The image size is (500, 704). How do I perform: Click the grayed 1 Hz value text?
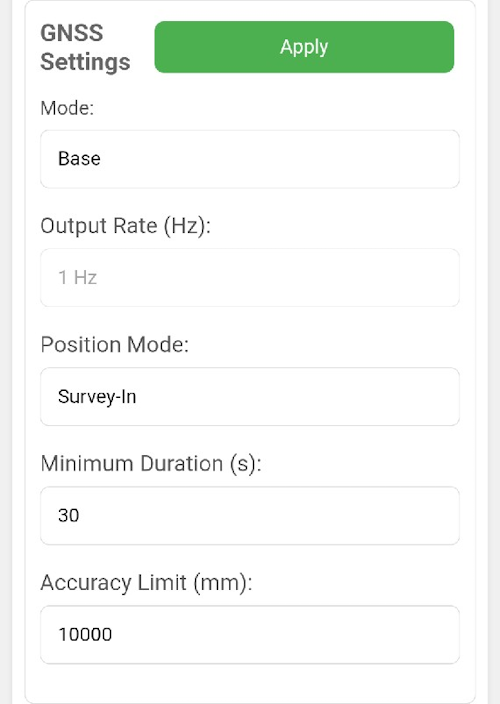[78, 277]
